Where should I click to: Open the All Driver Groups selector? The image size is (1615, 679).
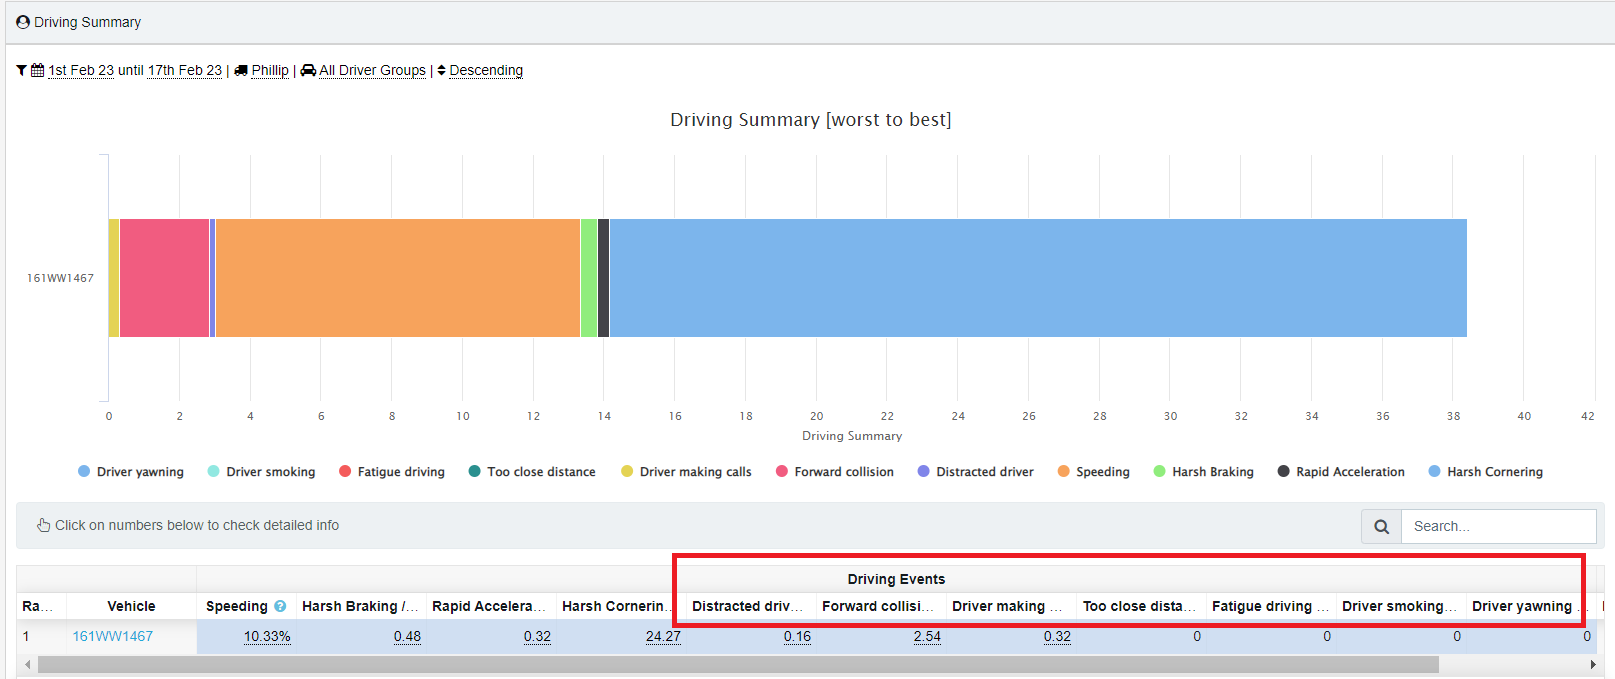point(372,71)
